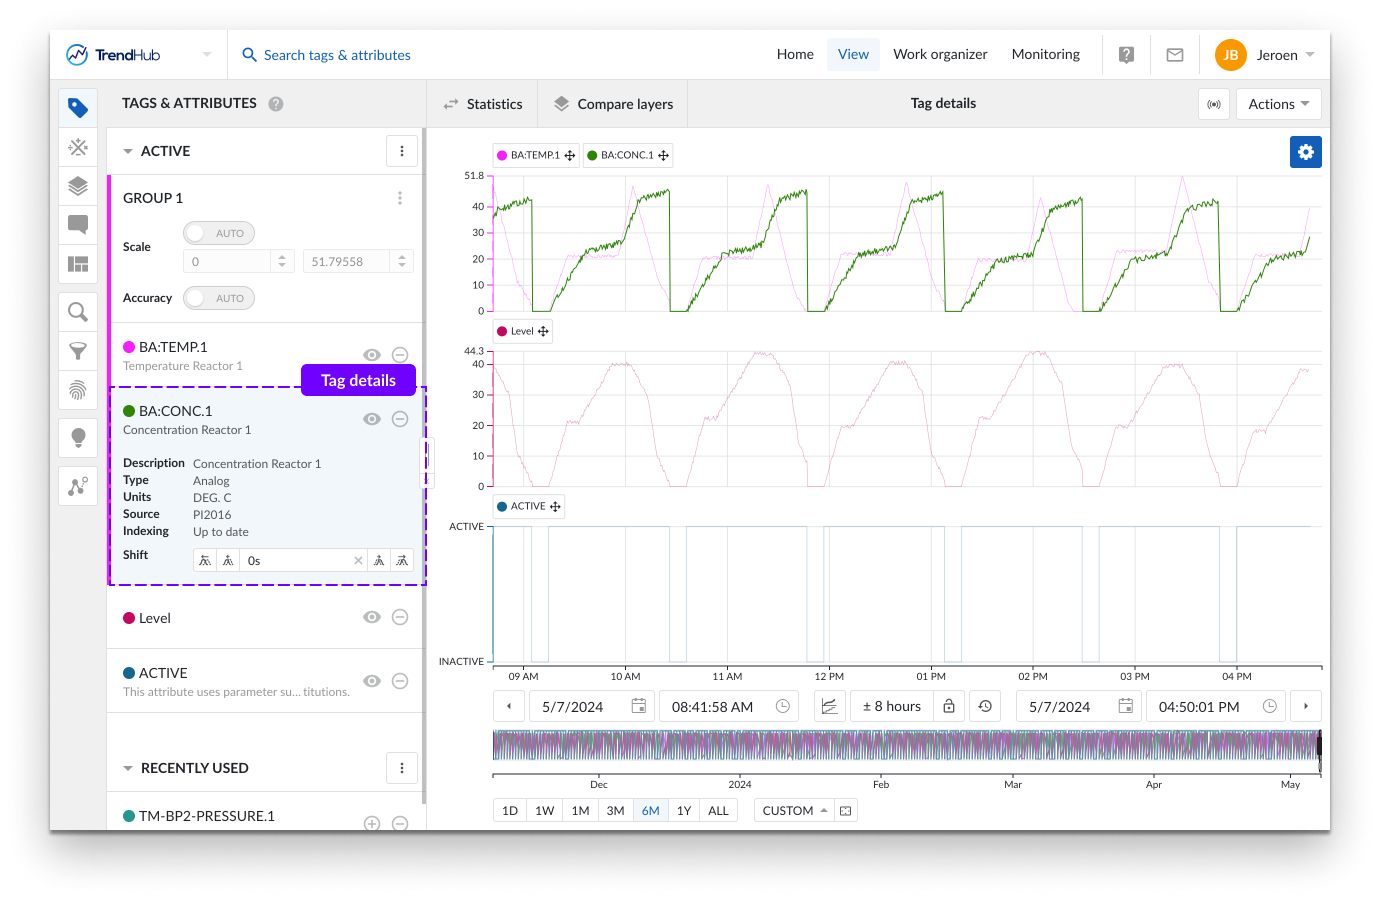Screen dimensions: 1380x900
Task: Open the filter funnel tool
Action: pos(78,351)
